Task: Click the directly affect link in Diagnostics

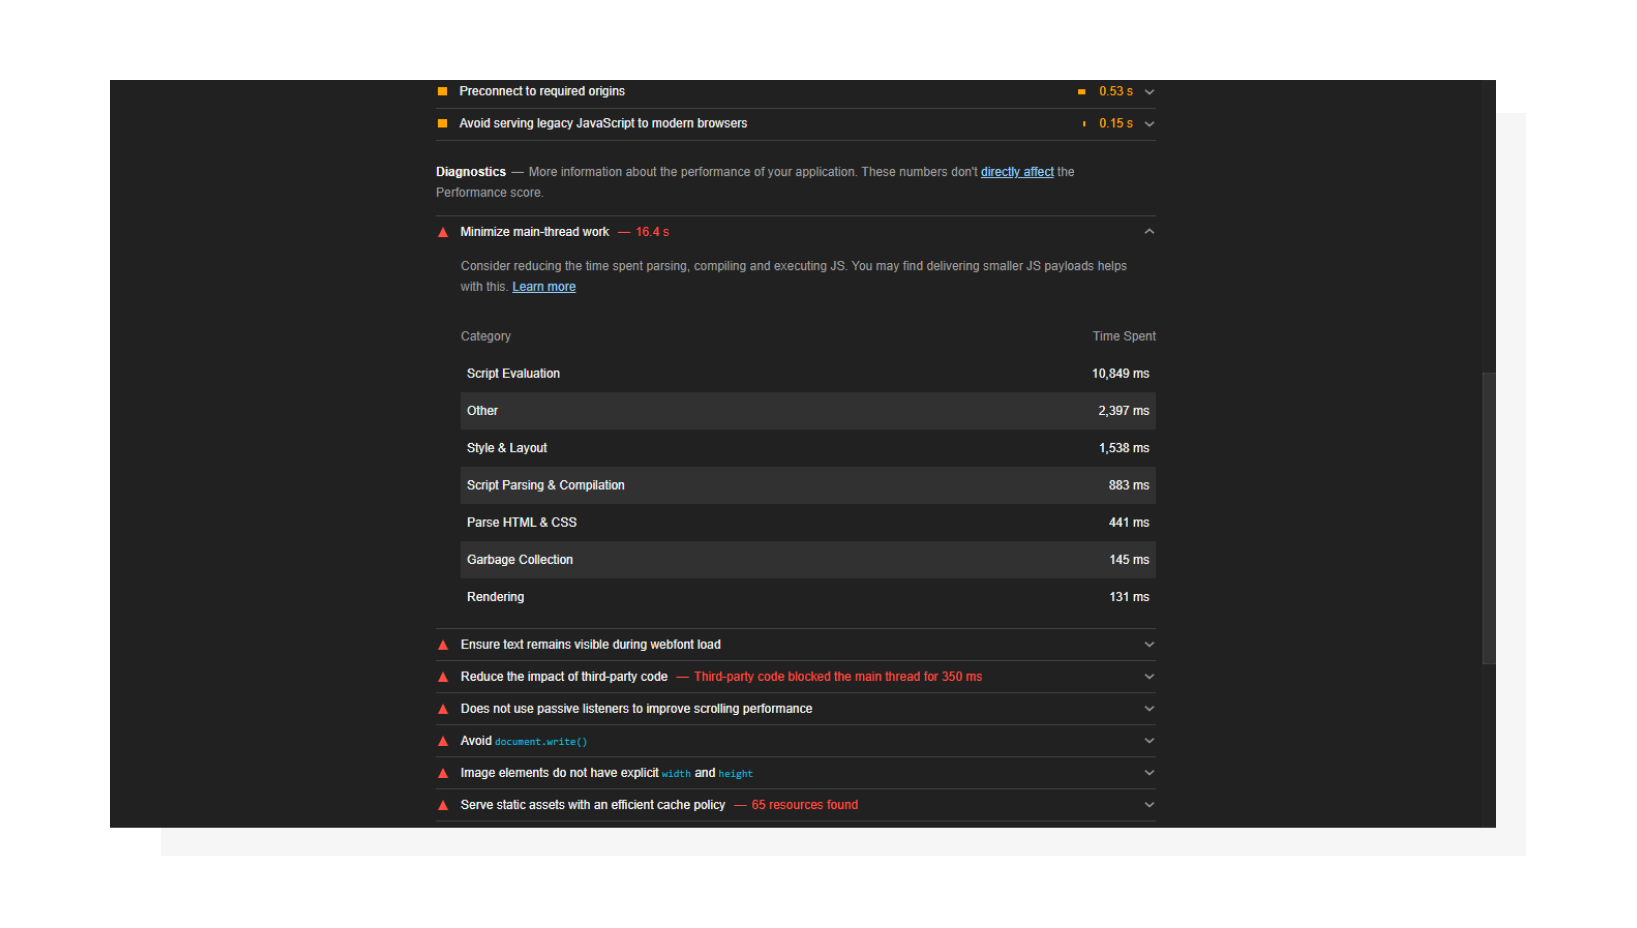Action: tap(1017, 171)
